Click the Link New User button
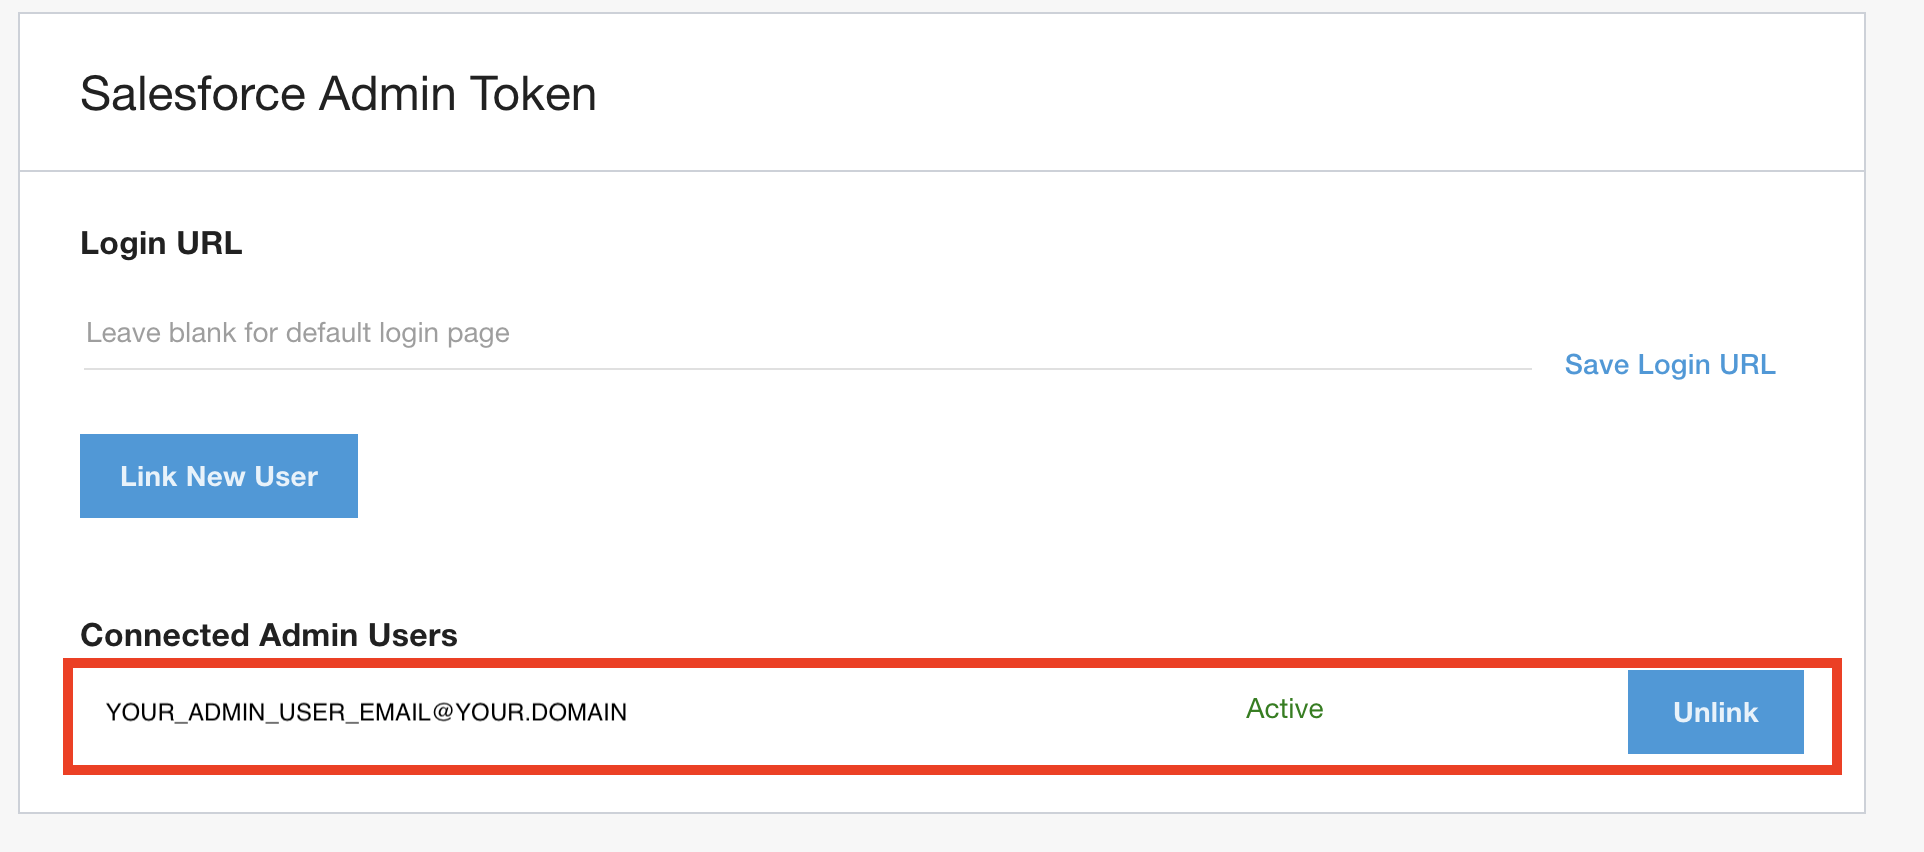1924x852 pixels. coord(219,476)
